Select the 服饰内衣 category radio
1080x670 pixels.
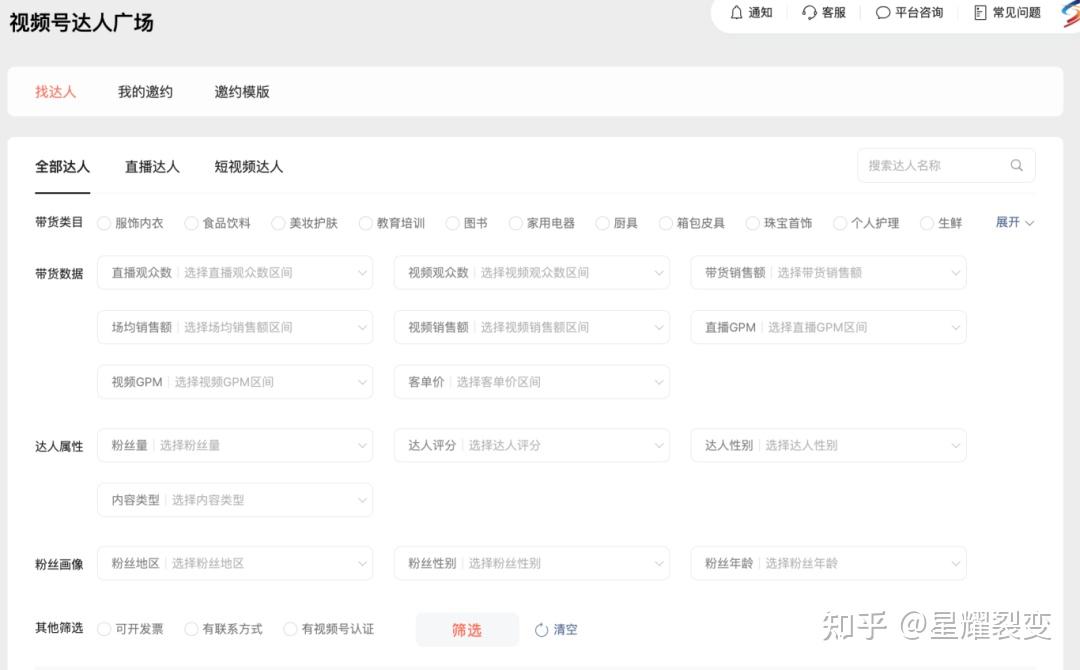click(104, 223)
